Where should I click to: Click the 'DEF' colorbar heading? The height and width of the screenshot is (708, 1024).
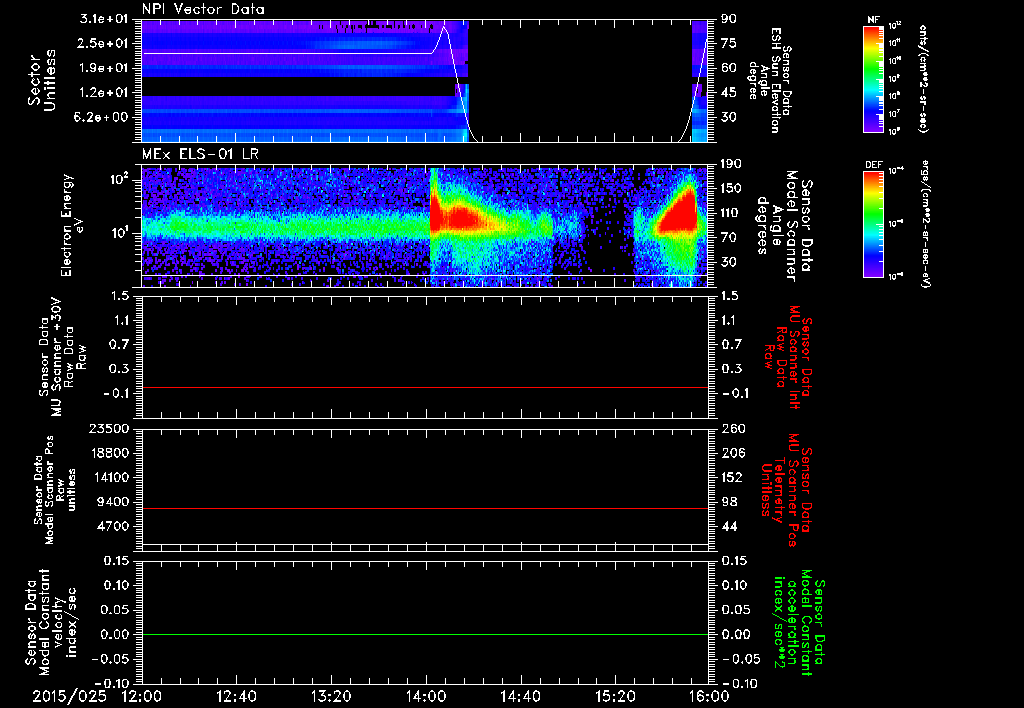tap(874, 165)
